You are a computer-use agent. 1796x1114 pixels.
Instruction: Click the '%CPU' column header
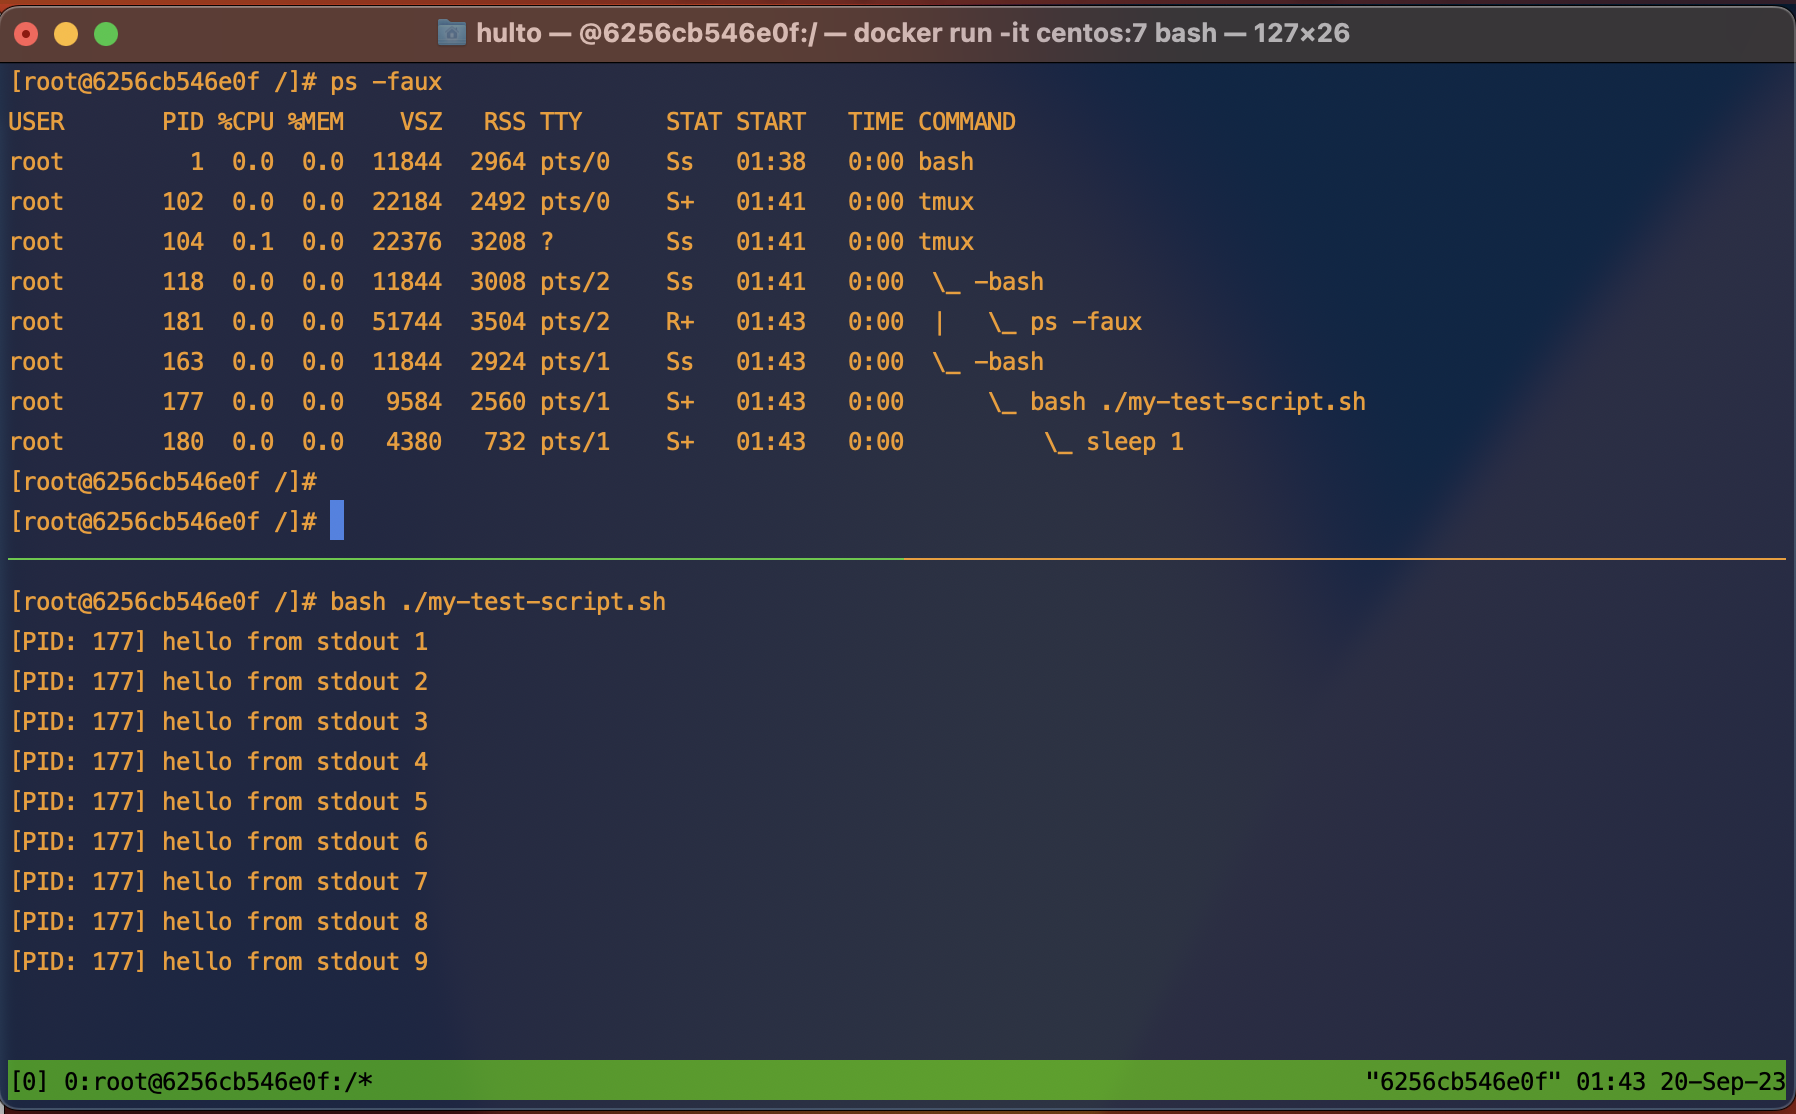pyautogui.click(x=246, y=122)
